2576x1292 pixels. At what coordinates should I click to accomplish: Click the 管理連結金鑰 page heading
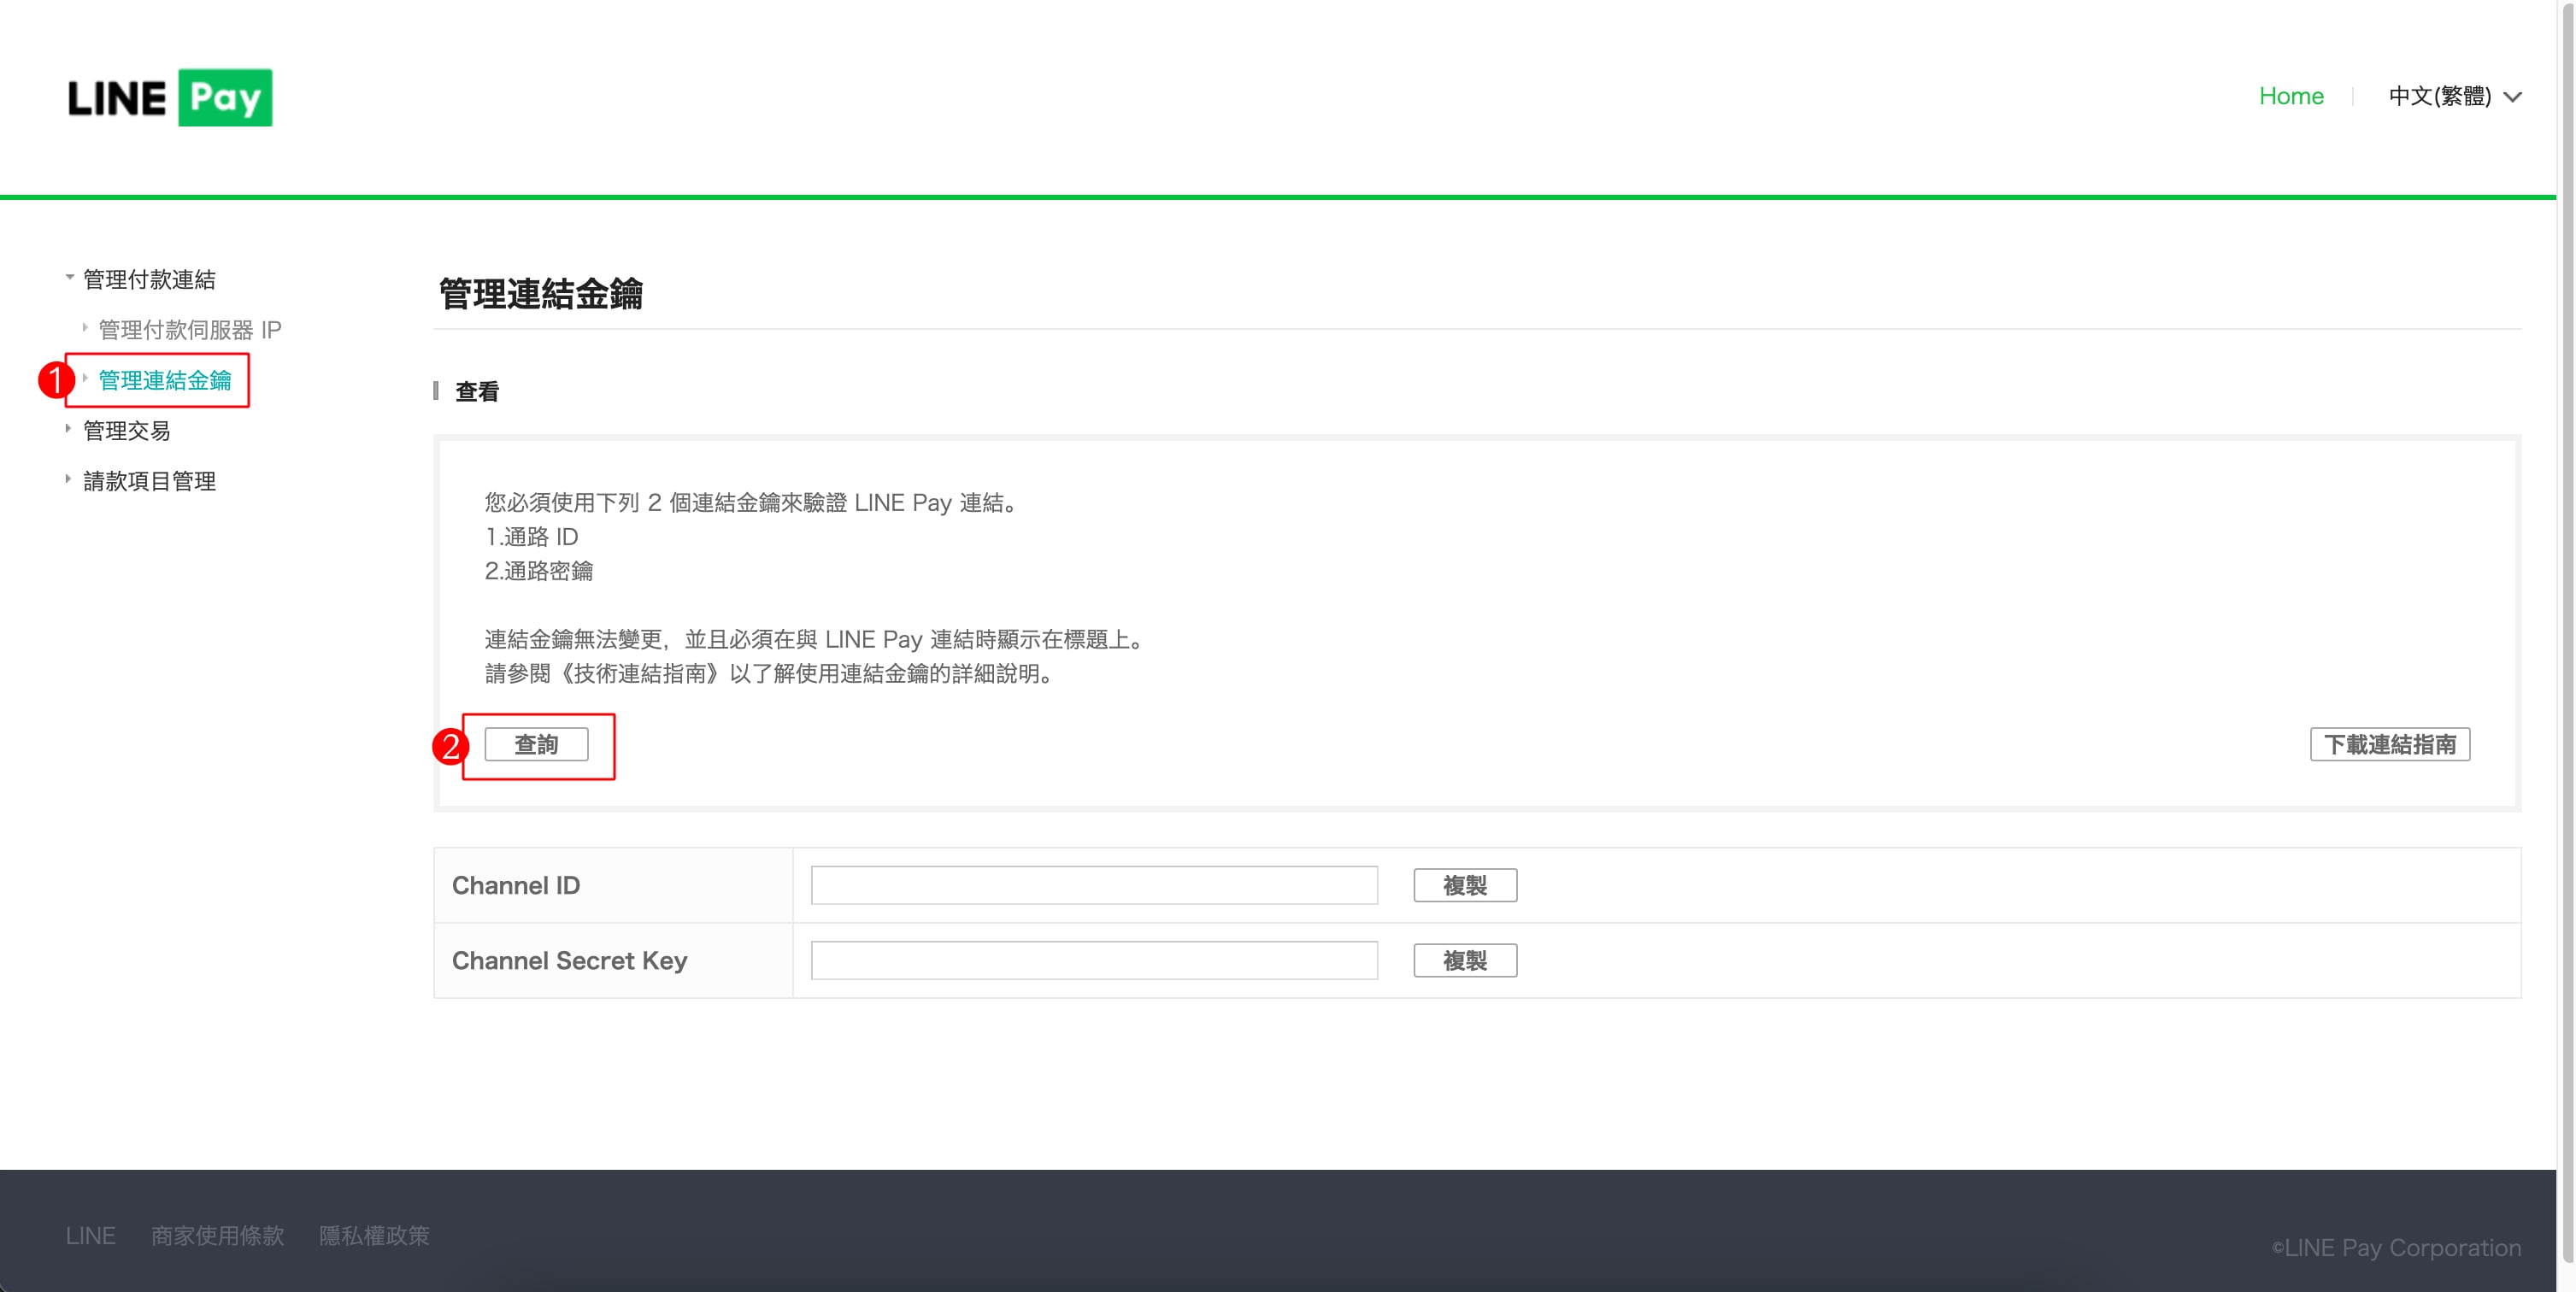pos(541,293)
